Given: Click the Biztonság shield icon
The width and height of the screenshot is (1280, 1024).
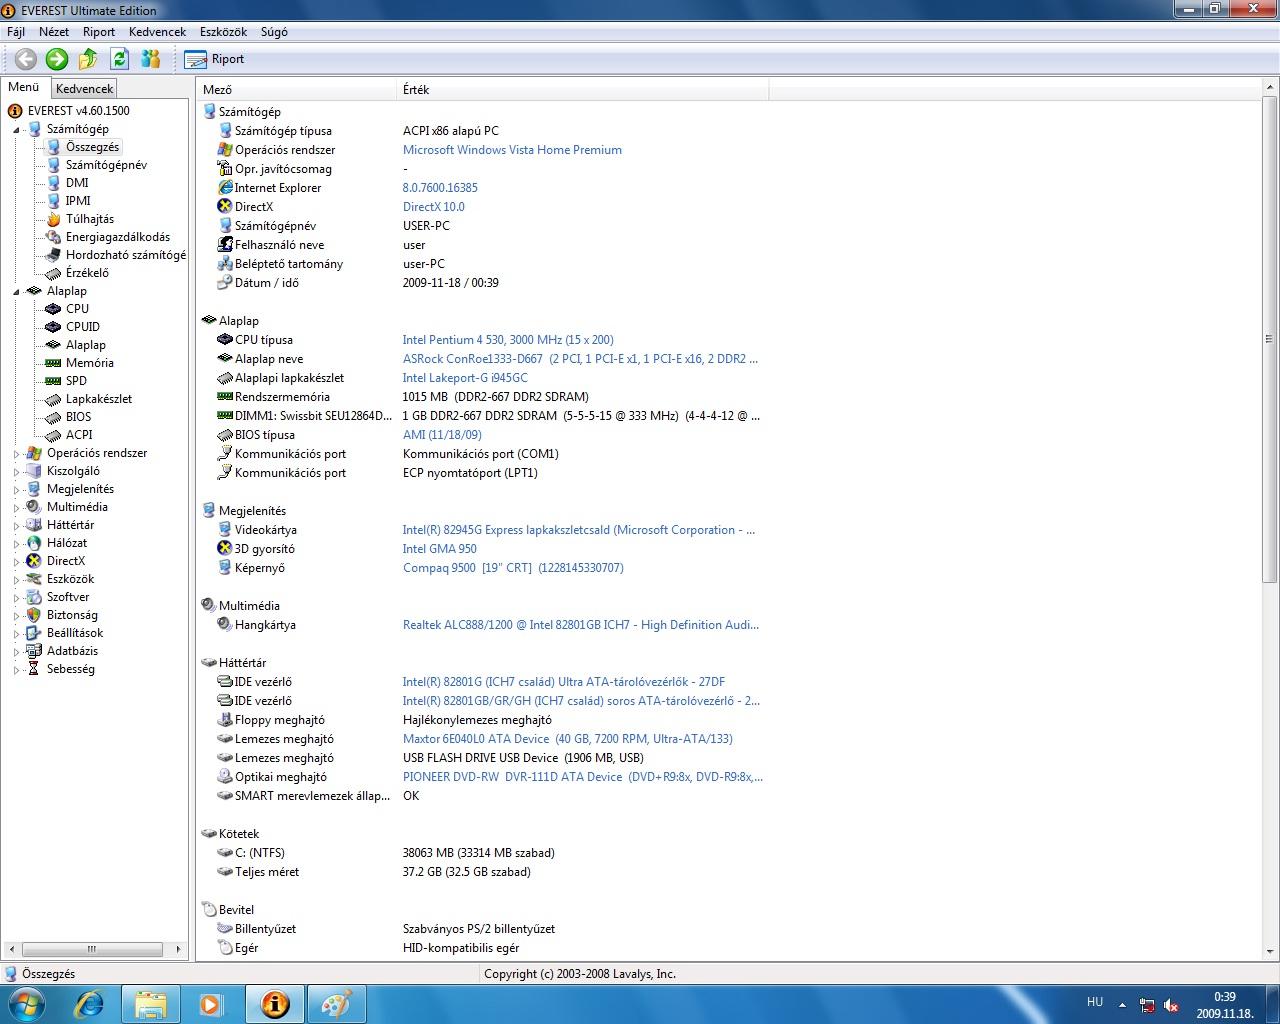Looking at the screenshot, I should point(34,615).
